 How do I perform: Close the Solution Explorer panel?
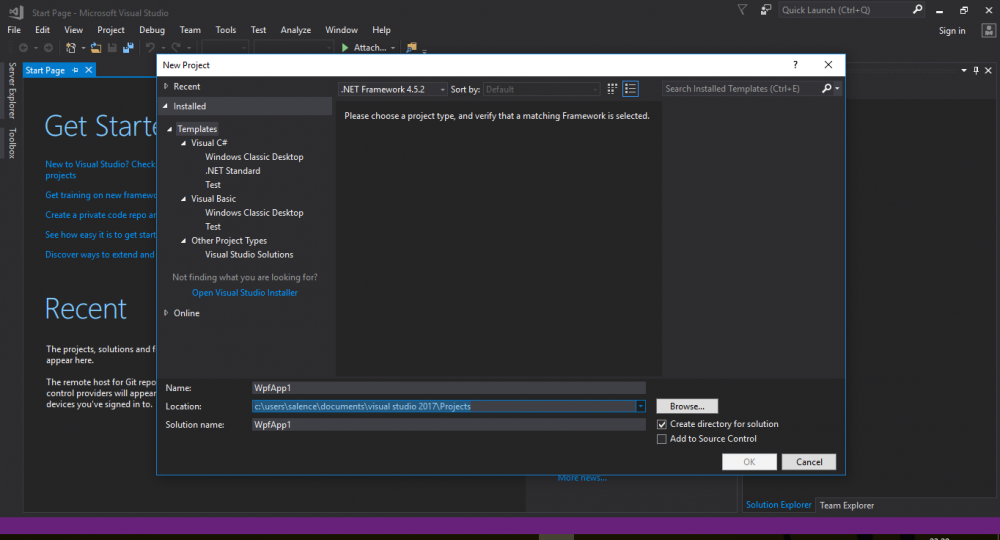[988, 70]
